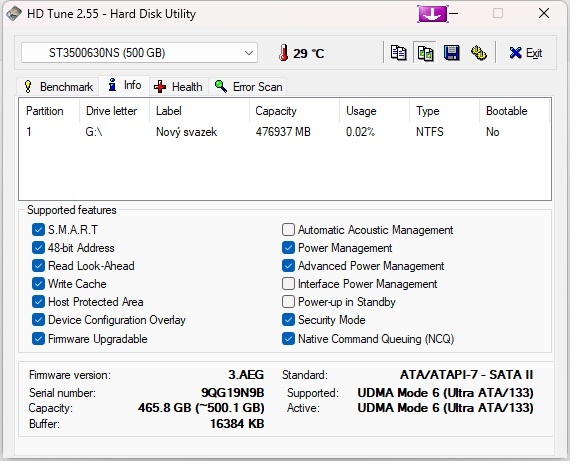Close the HD Tune window
582x473 pixels.
tap(544, 13)
